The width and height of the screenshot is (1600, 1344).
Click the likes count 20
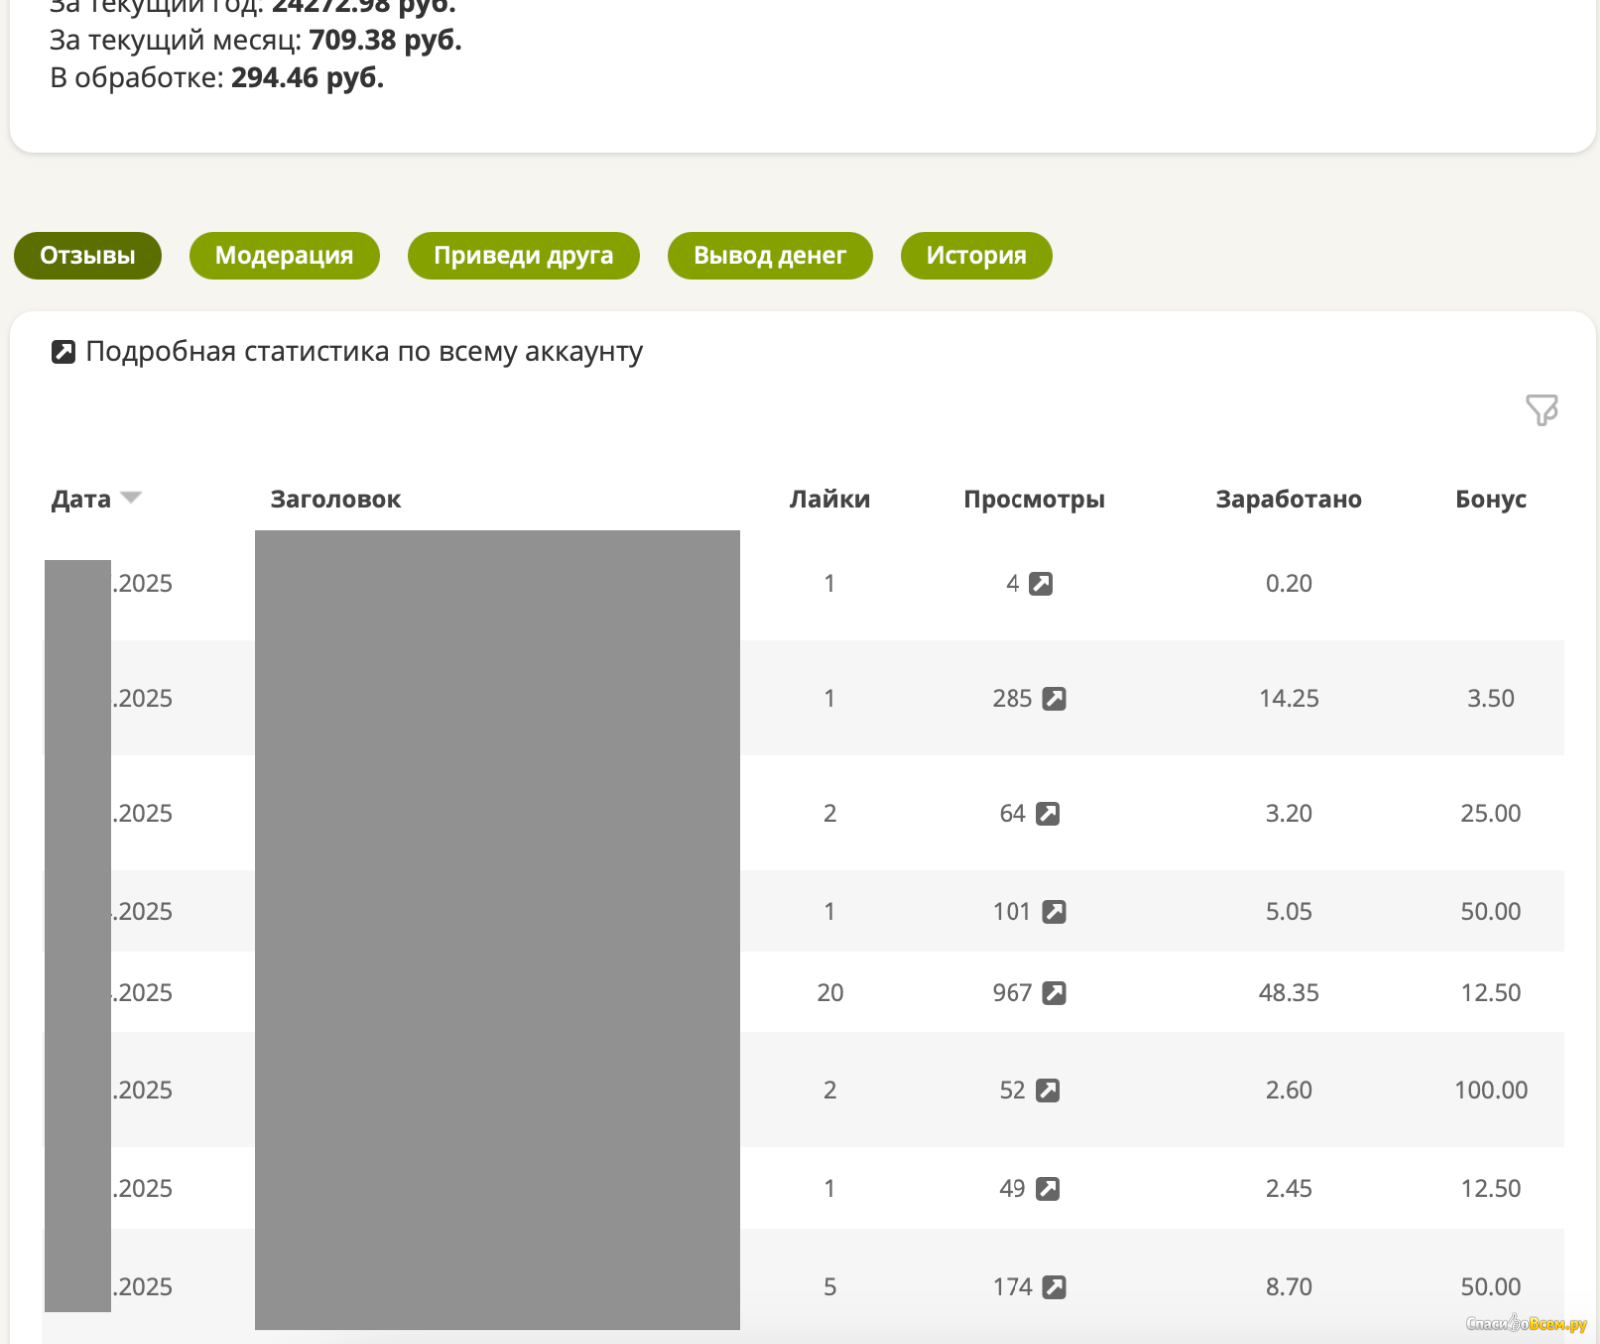tap(830, 993)
